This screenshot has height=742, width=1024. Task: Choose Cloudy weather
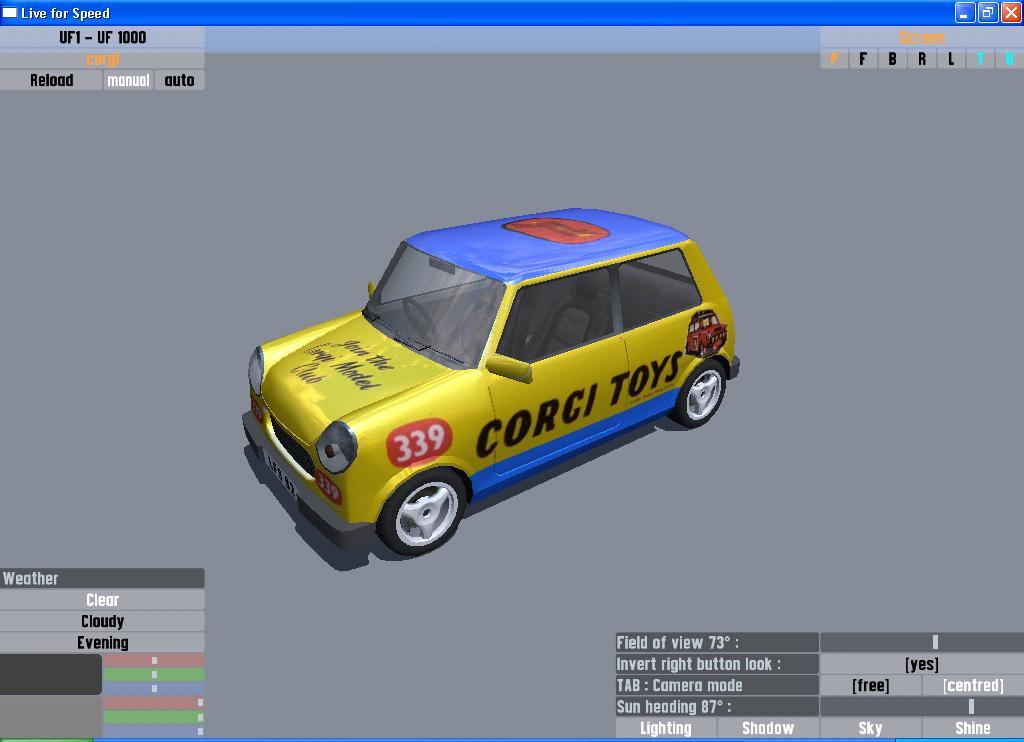tap(103, 621)
